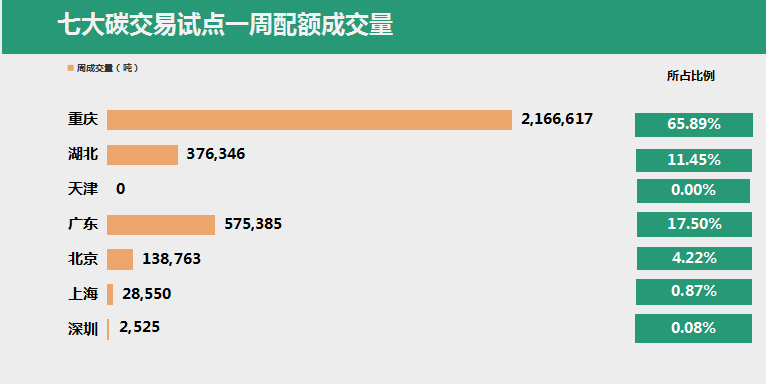
Task: Click the orange legend square for 周成交量
Action: tap(70, 68)
